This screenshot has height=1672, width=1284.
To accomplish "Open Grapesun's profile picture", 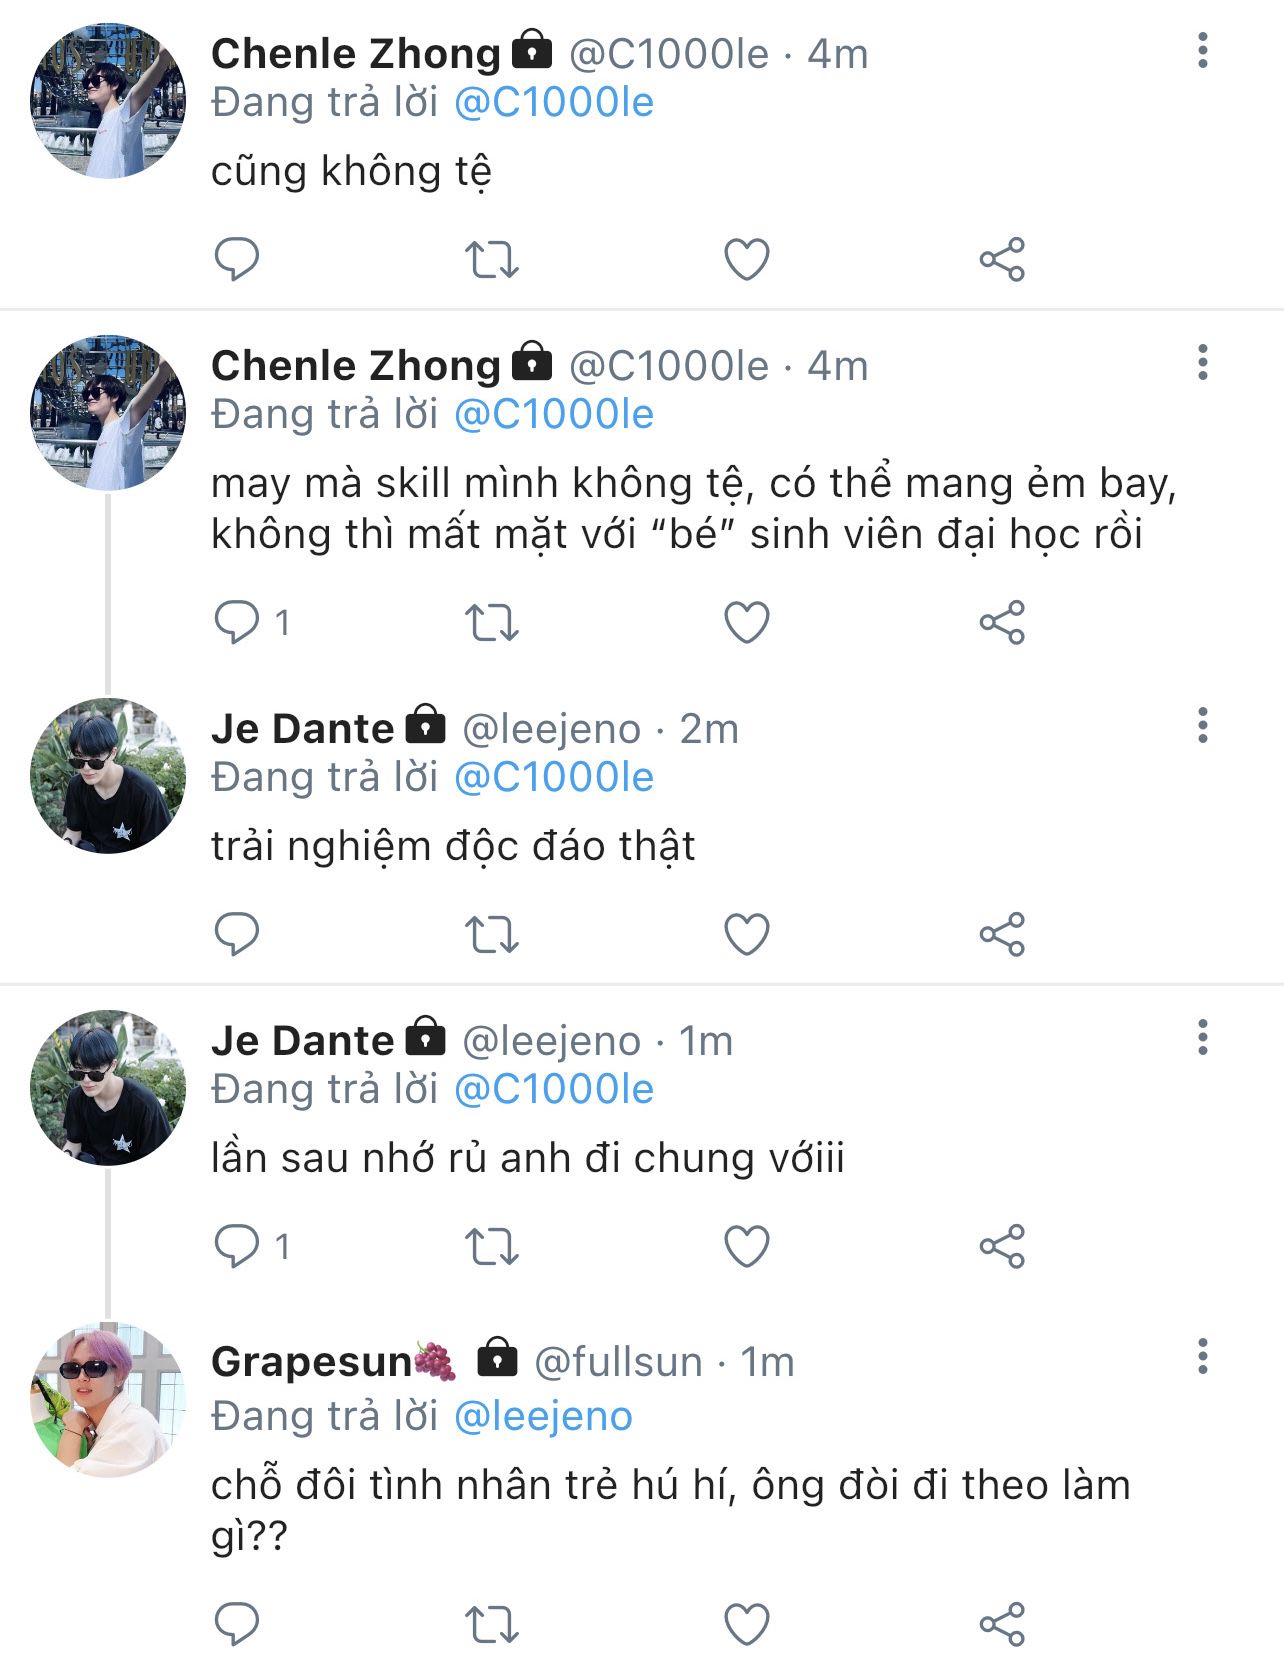I will coord(108,1399).
